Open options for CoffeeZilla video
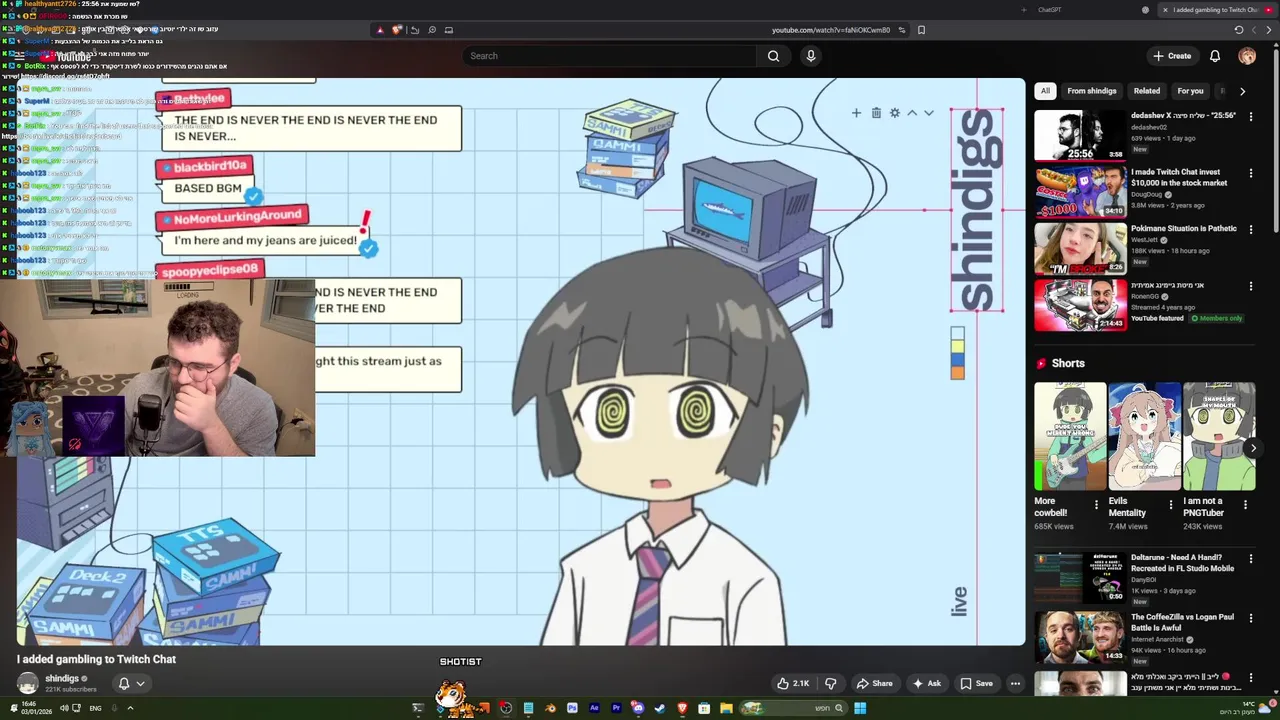This screenshot has height=720, width=1280. coord(1250,617)
